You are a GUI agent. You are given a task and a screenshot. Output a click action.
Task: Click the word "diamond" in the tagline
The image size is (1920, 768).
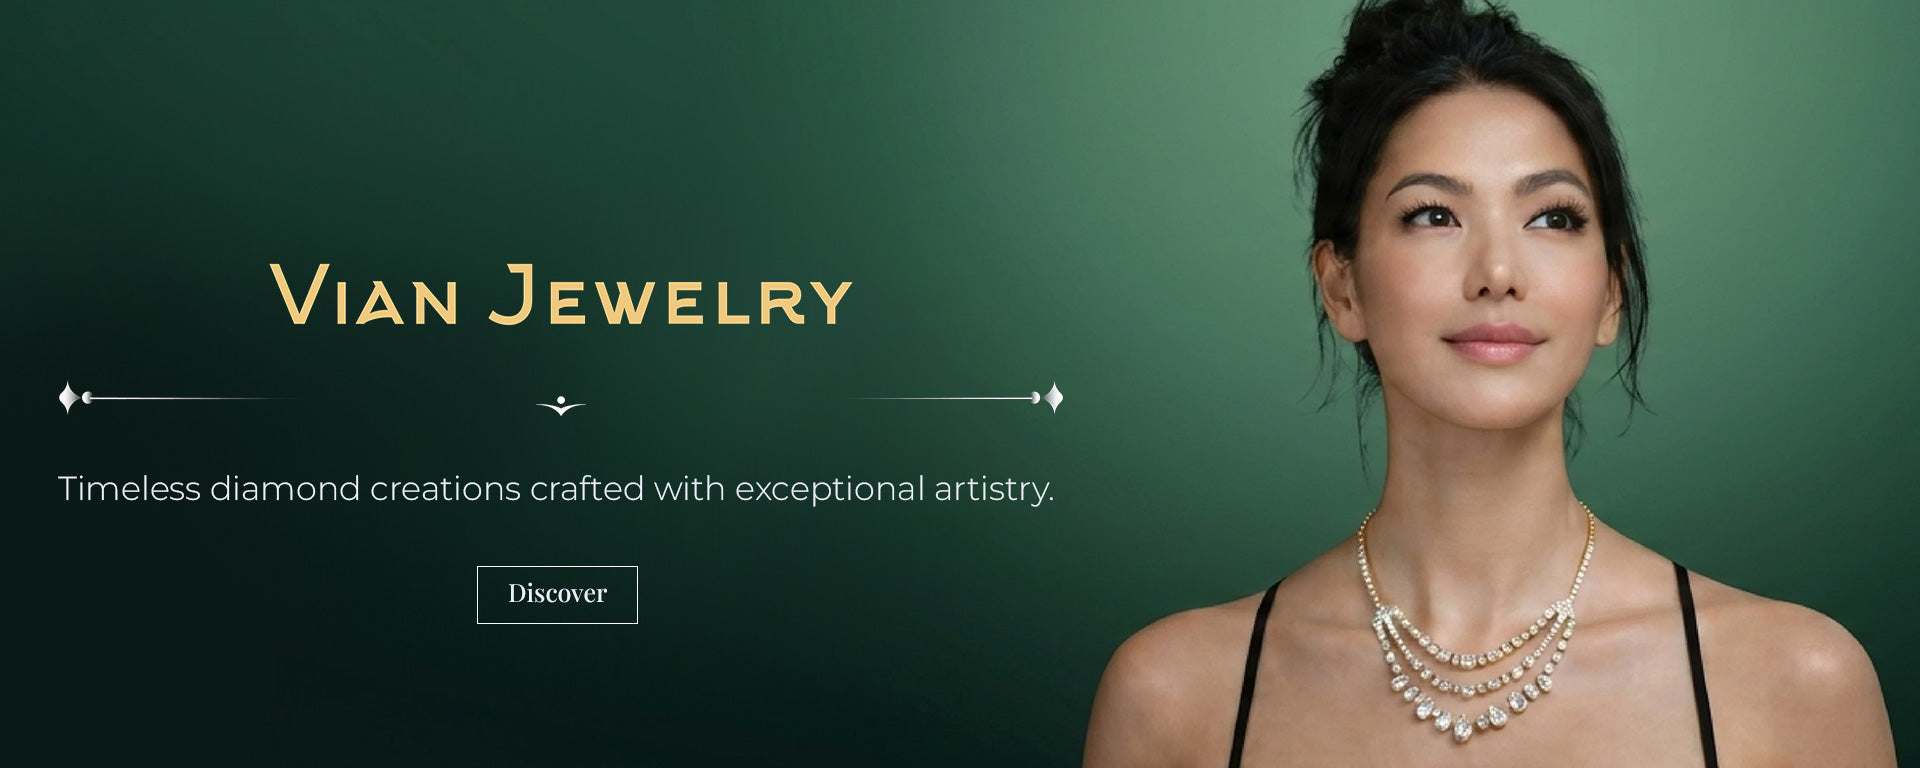[x=285, y=489]
